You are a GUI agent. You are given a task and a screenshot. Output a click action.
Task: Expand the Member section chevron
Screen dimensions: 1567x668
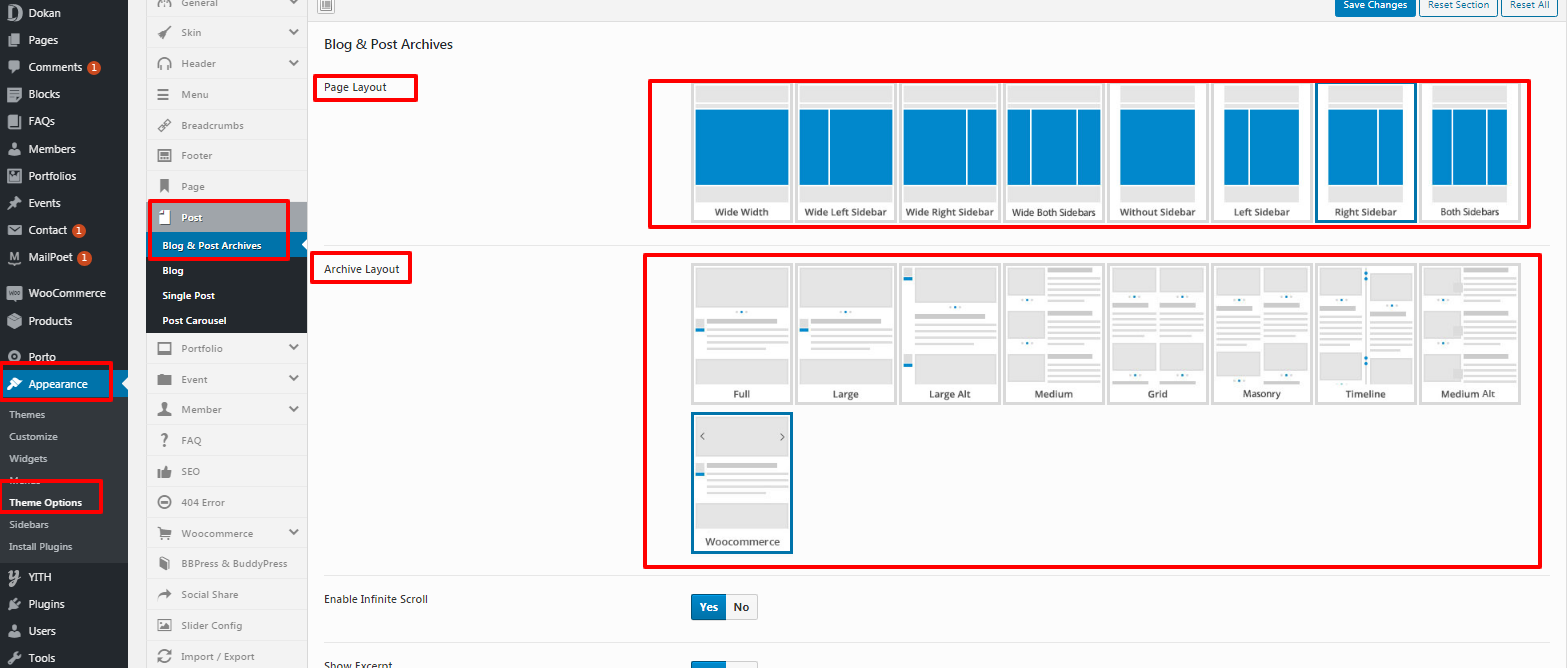click(x=294, y=409)
